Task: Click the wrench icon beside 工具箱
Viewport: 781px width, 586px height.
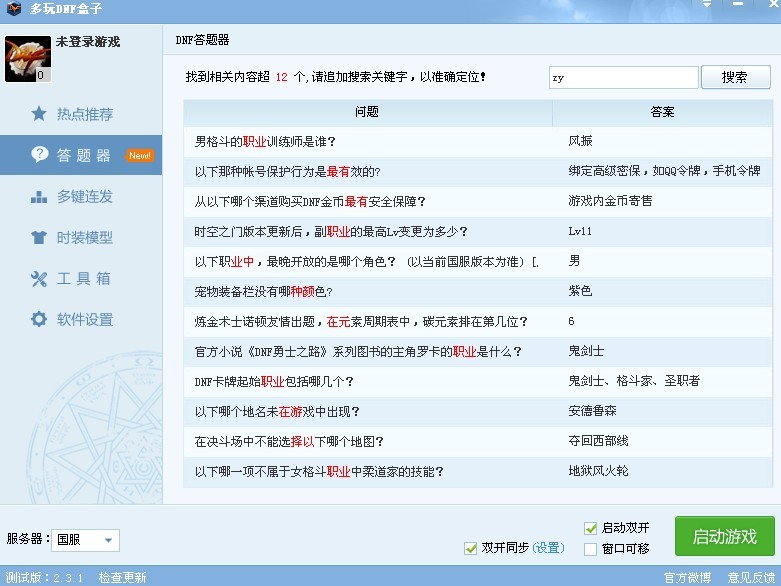Action: tap(39, 278)
